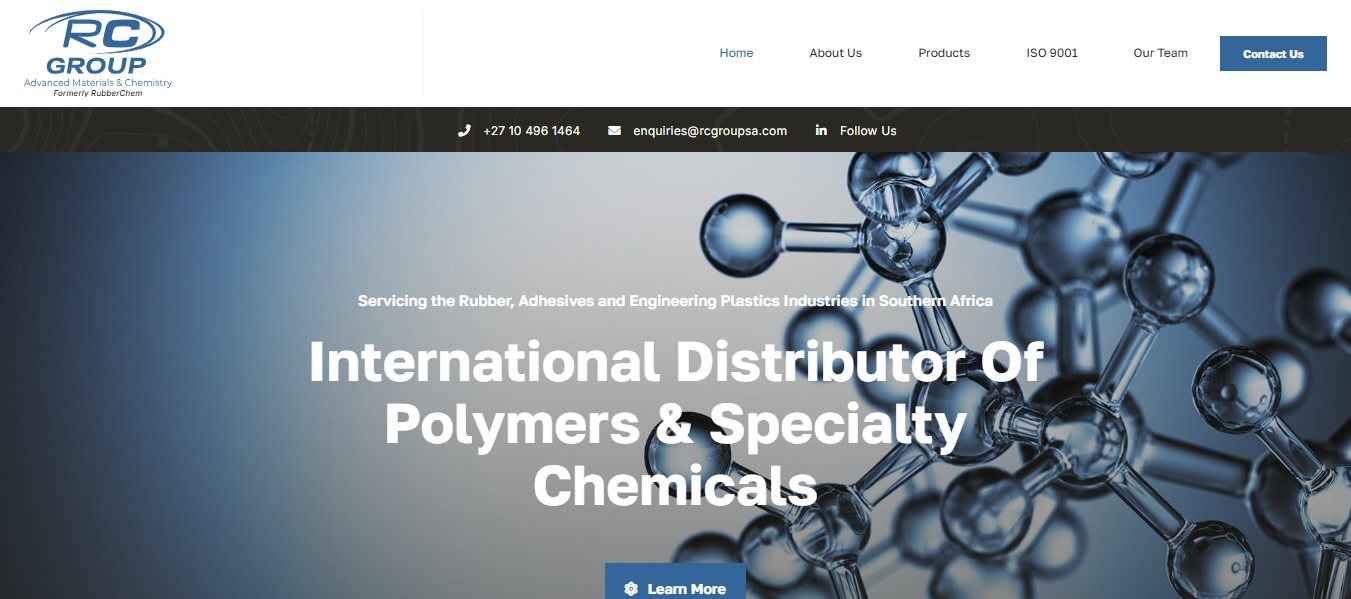
Task: Click the molecule icon on the Learn More button
Action: [x=630, y=589]
